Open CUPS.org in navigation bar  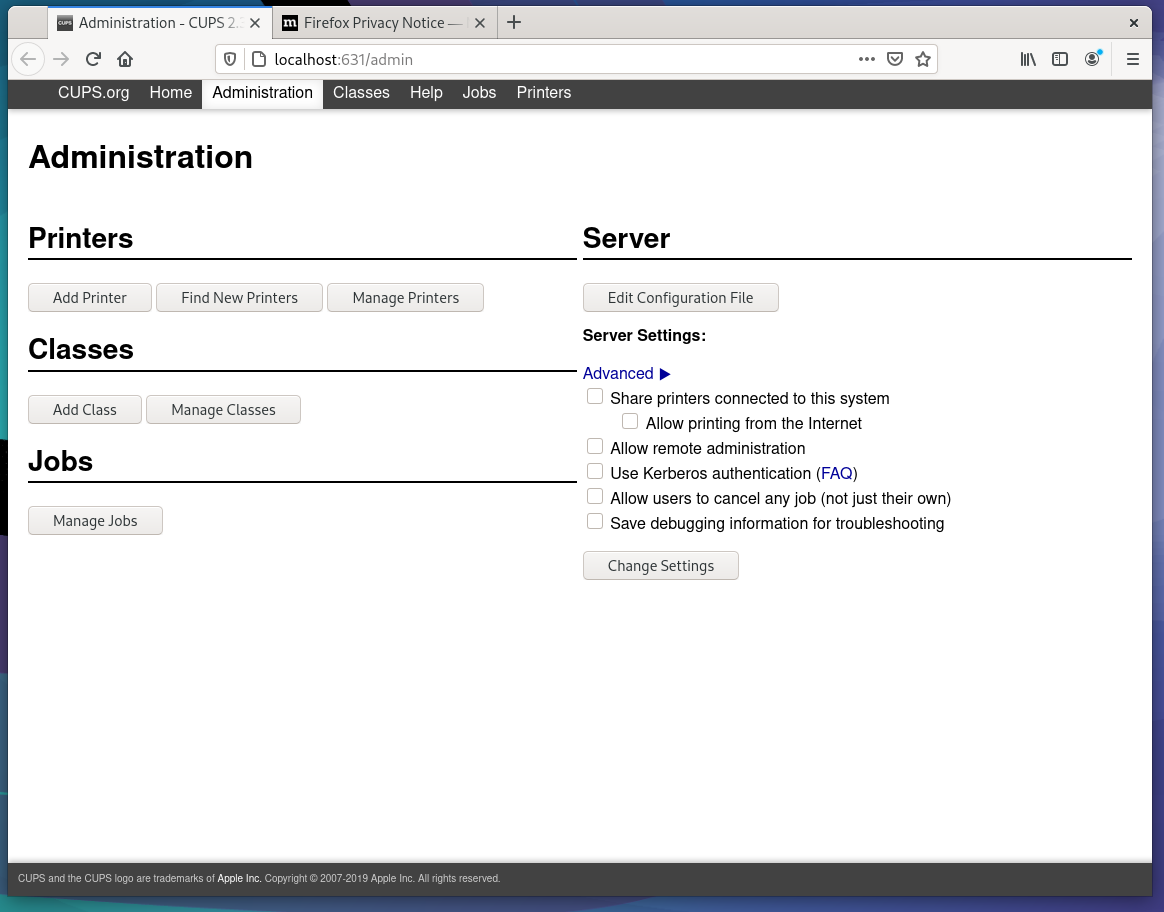point(94,93)
